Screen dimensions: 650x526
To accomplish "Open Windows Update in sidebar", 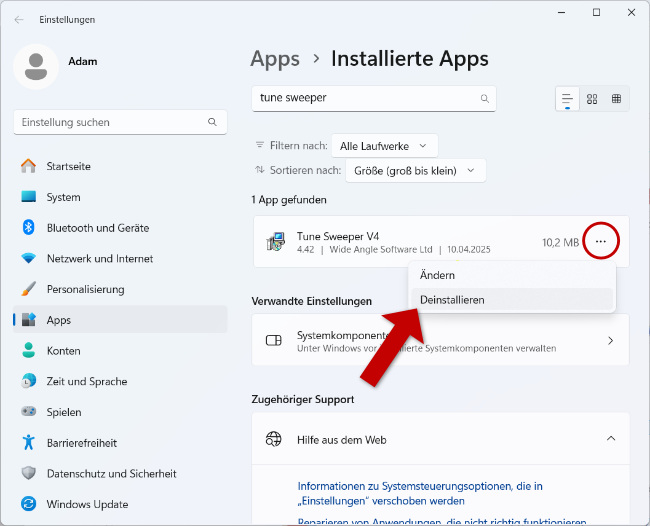I will coord(120,504).
